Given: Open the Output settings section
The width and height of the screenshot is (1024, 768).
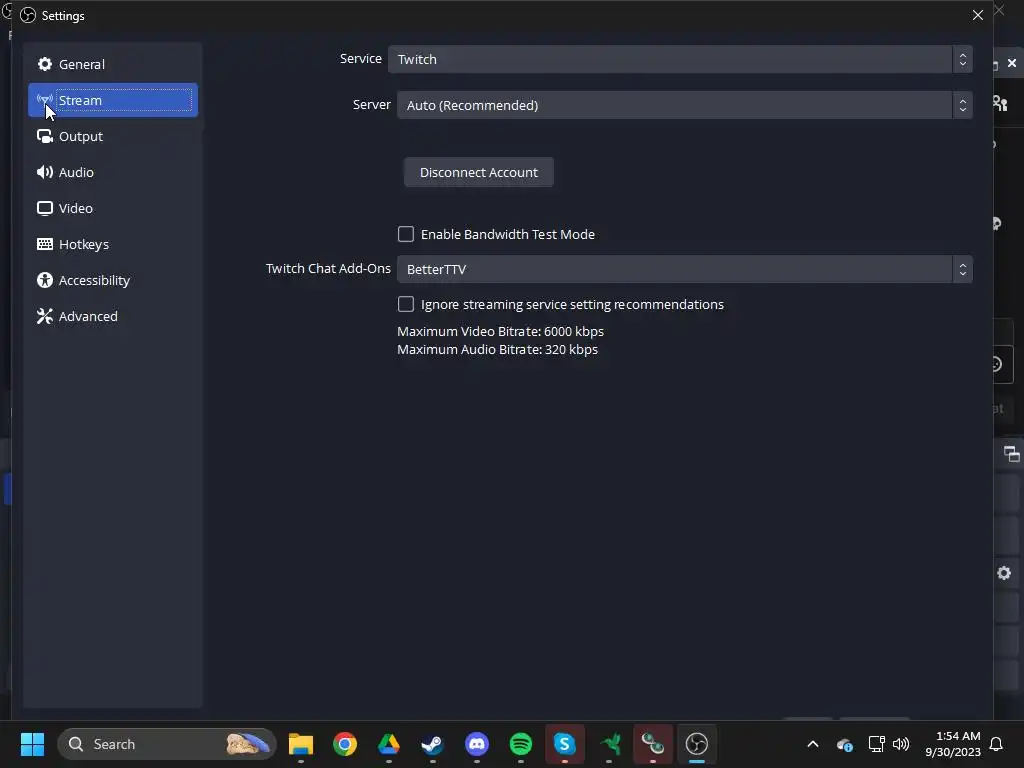Looking at the screenshot, I should point(112,136).
